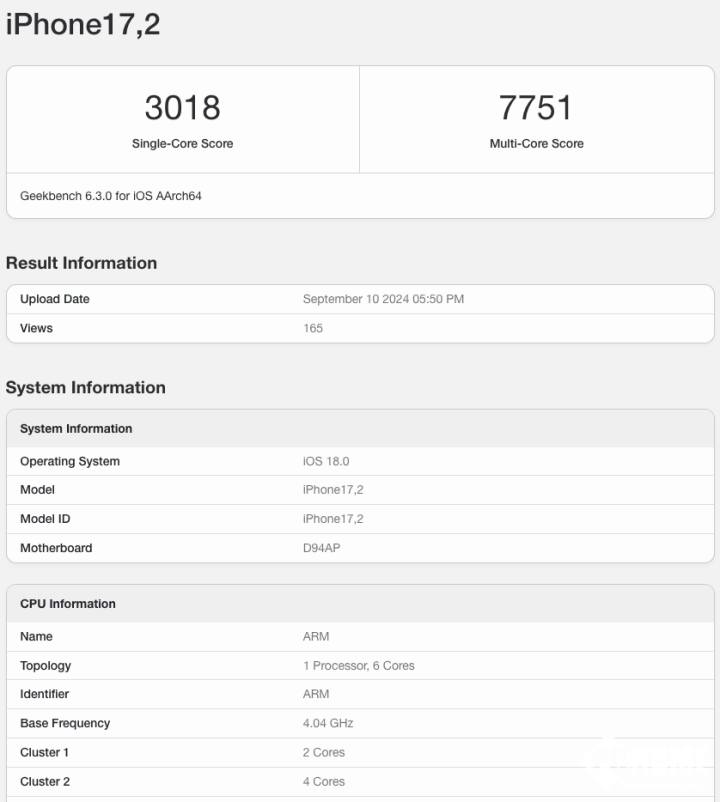Image resolution: width=720 pixels, height=802 pixels.
Task: Click the Single-Core Score label
Action: tap(183, 144)
